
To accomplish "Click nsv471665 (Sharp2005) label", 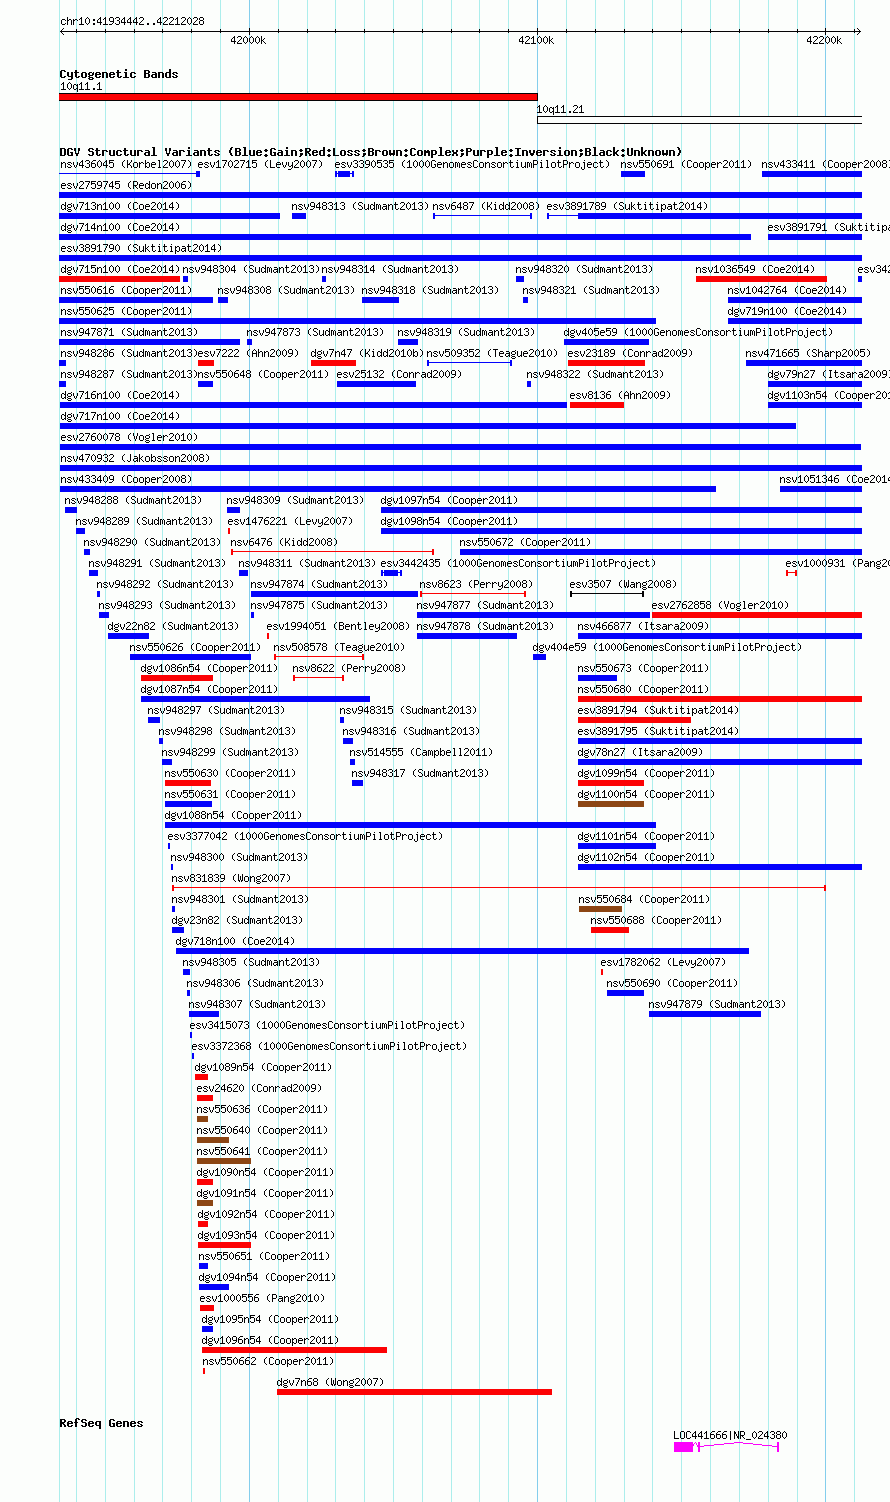I will (808, 353).
